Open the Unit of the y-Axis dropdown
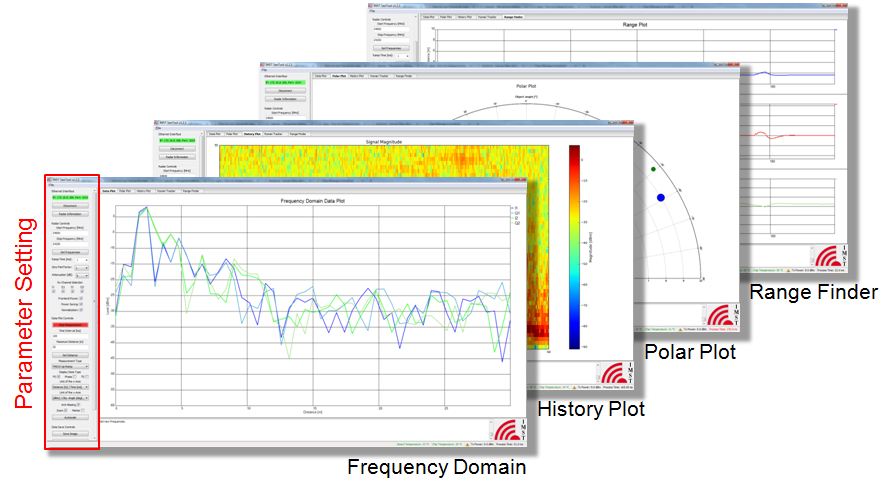This screenshot has width=884, height=484. (x=70, y=398)
